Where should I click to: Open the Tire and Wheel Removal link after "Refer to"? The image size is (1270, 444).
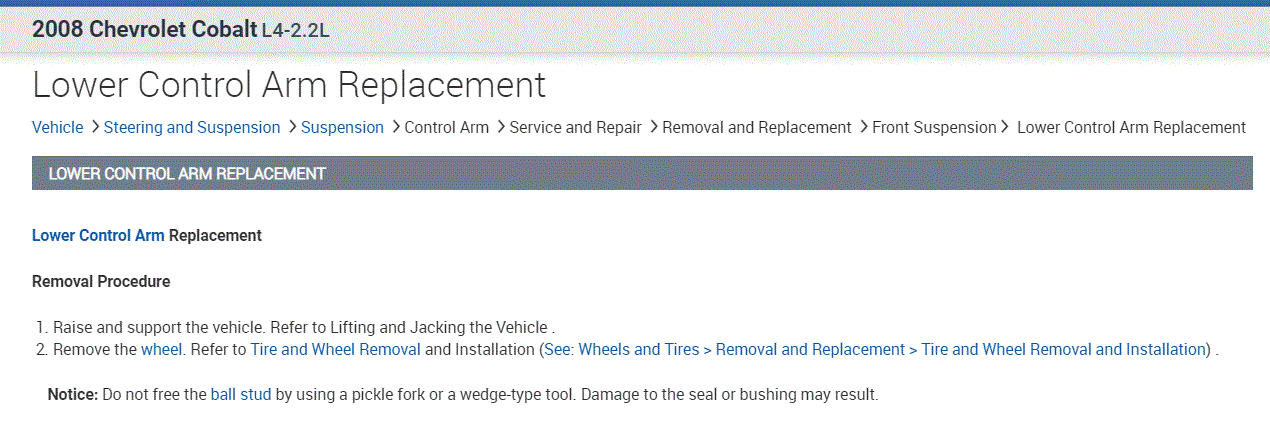pos(335,350)
